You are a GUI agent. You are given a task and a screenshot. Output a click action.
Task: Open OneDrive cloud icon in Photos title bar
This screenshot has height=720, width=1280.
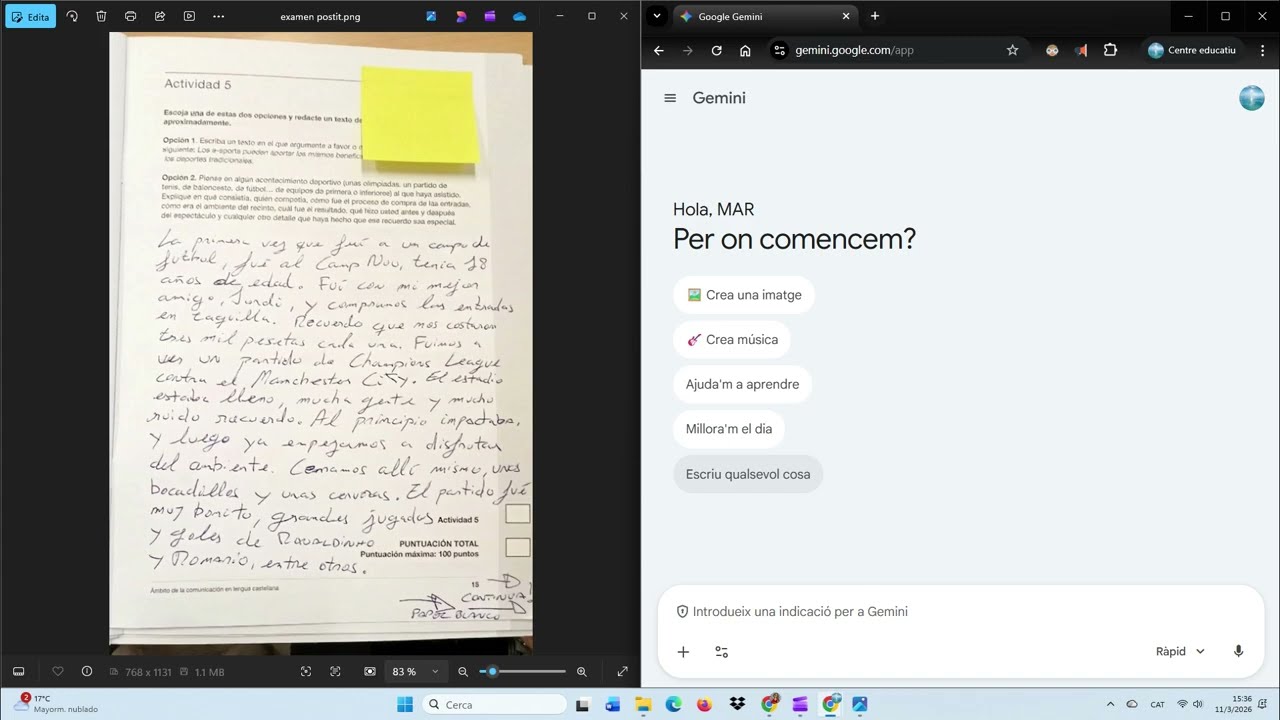tap(519, 17)
